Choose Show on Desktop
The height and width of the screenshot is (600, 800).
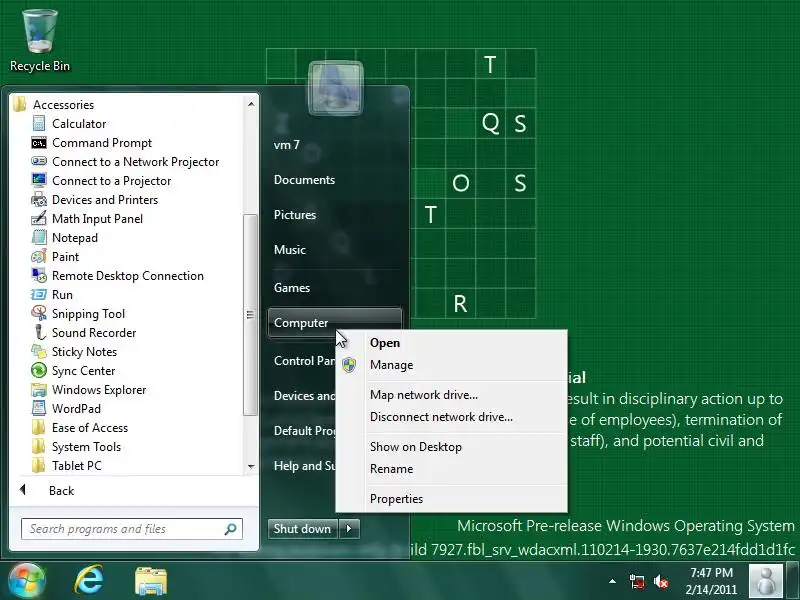coord(451,447)
